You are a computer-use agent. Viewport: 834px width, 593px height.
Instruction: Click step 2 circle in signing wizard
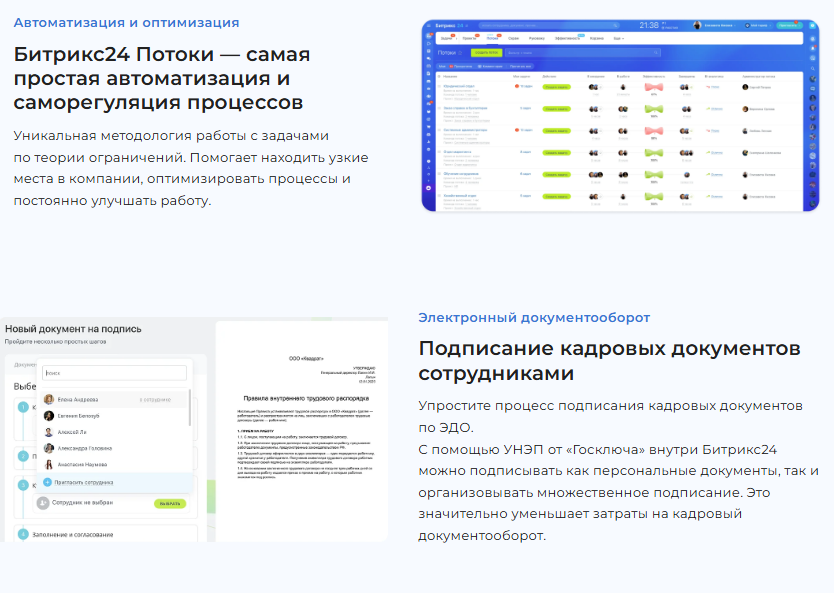click(x=23, y=456)
